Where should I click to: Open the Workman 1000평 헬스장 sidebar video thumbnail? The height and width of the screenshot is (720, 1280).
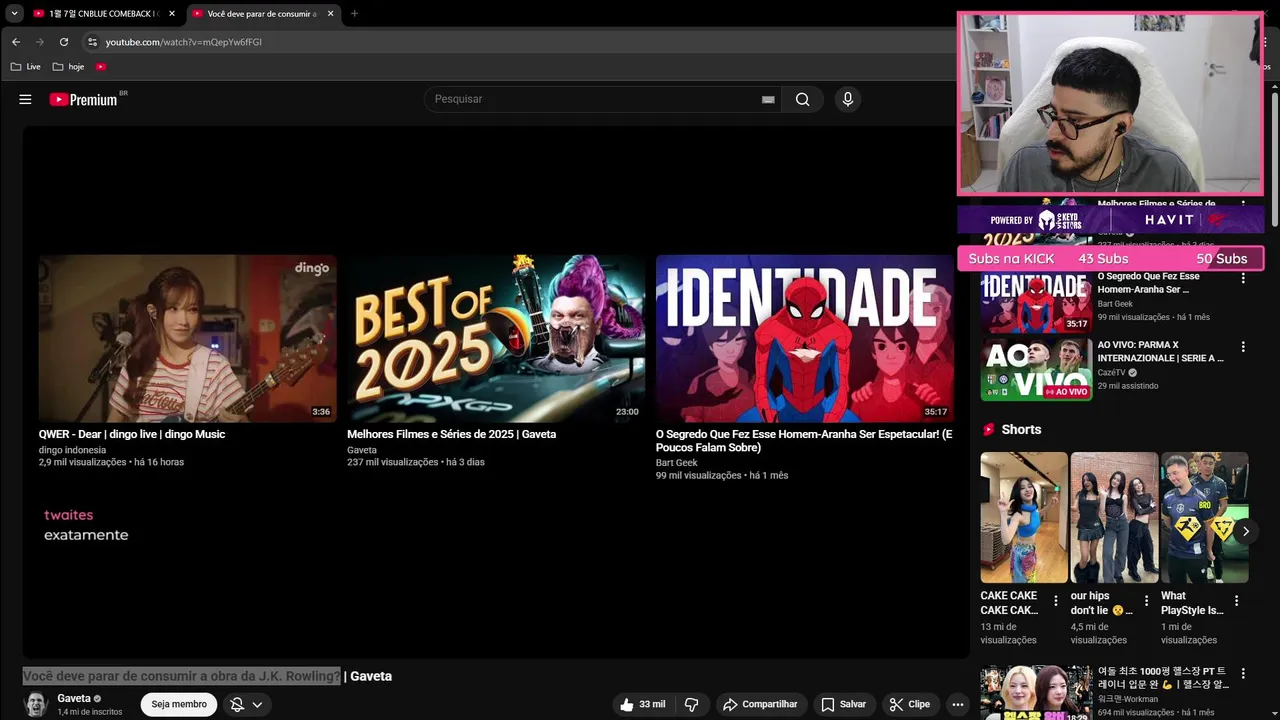click(1036, 693)
